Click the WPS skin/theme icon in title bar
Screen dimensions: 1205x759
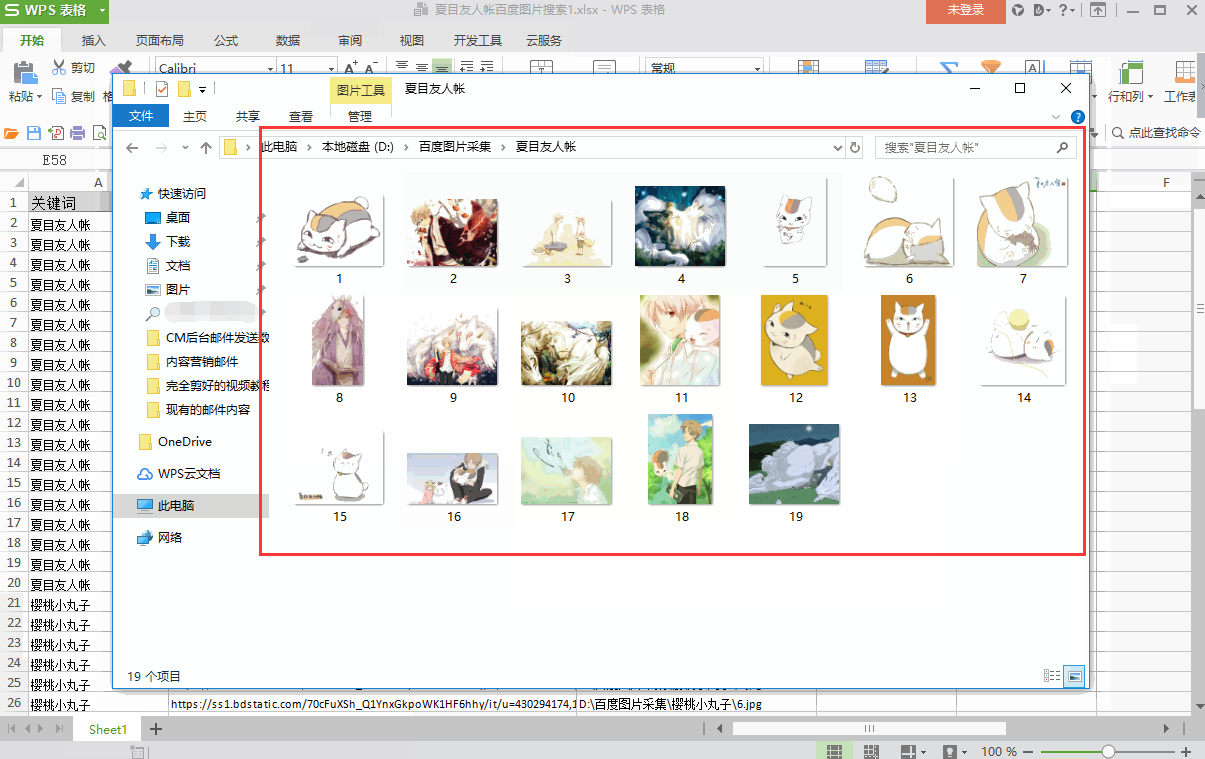click(1018, 11)
